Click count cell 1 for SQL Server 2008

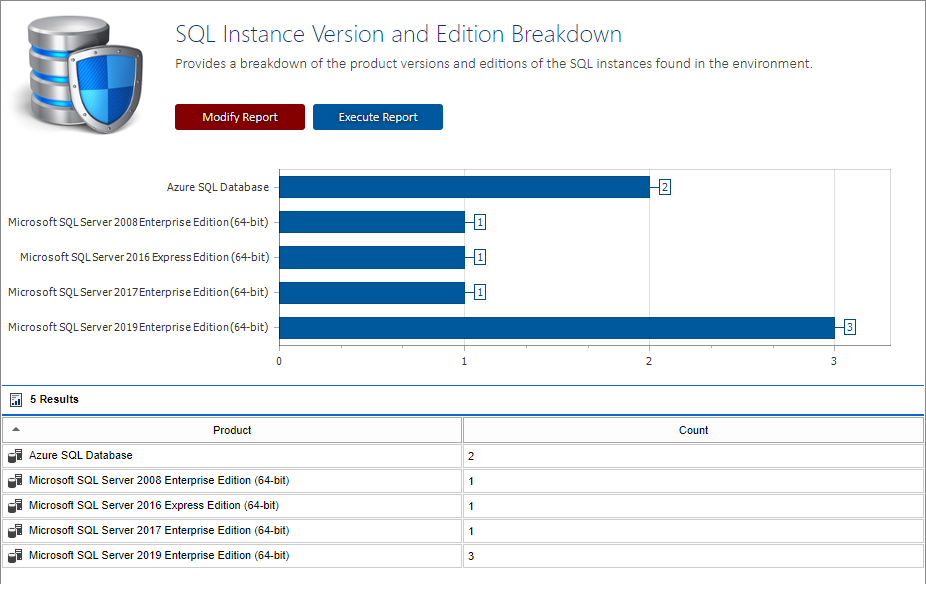[693, 481]
